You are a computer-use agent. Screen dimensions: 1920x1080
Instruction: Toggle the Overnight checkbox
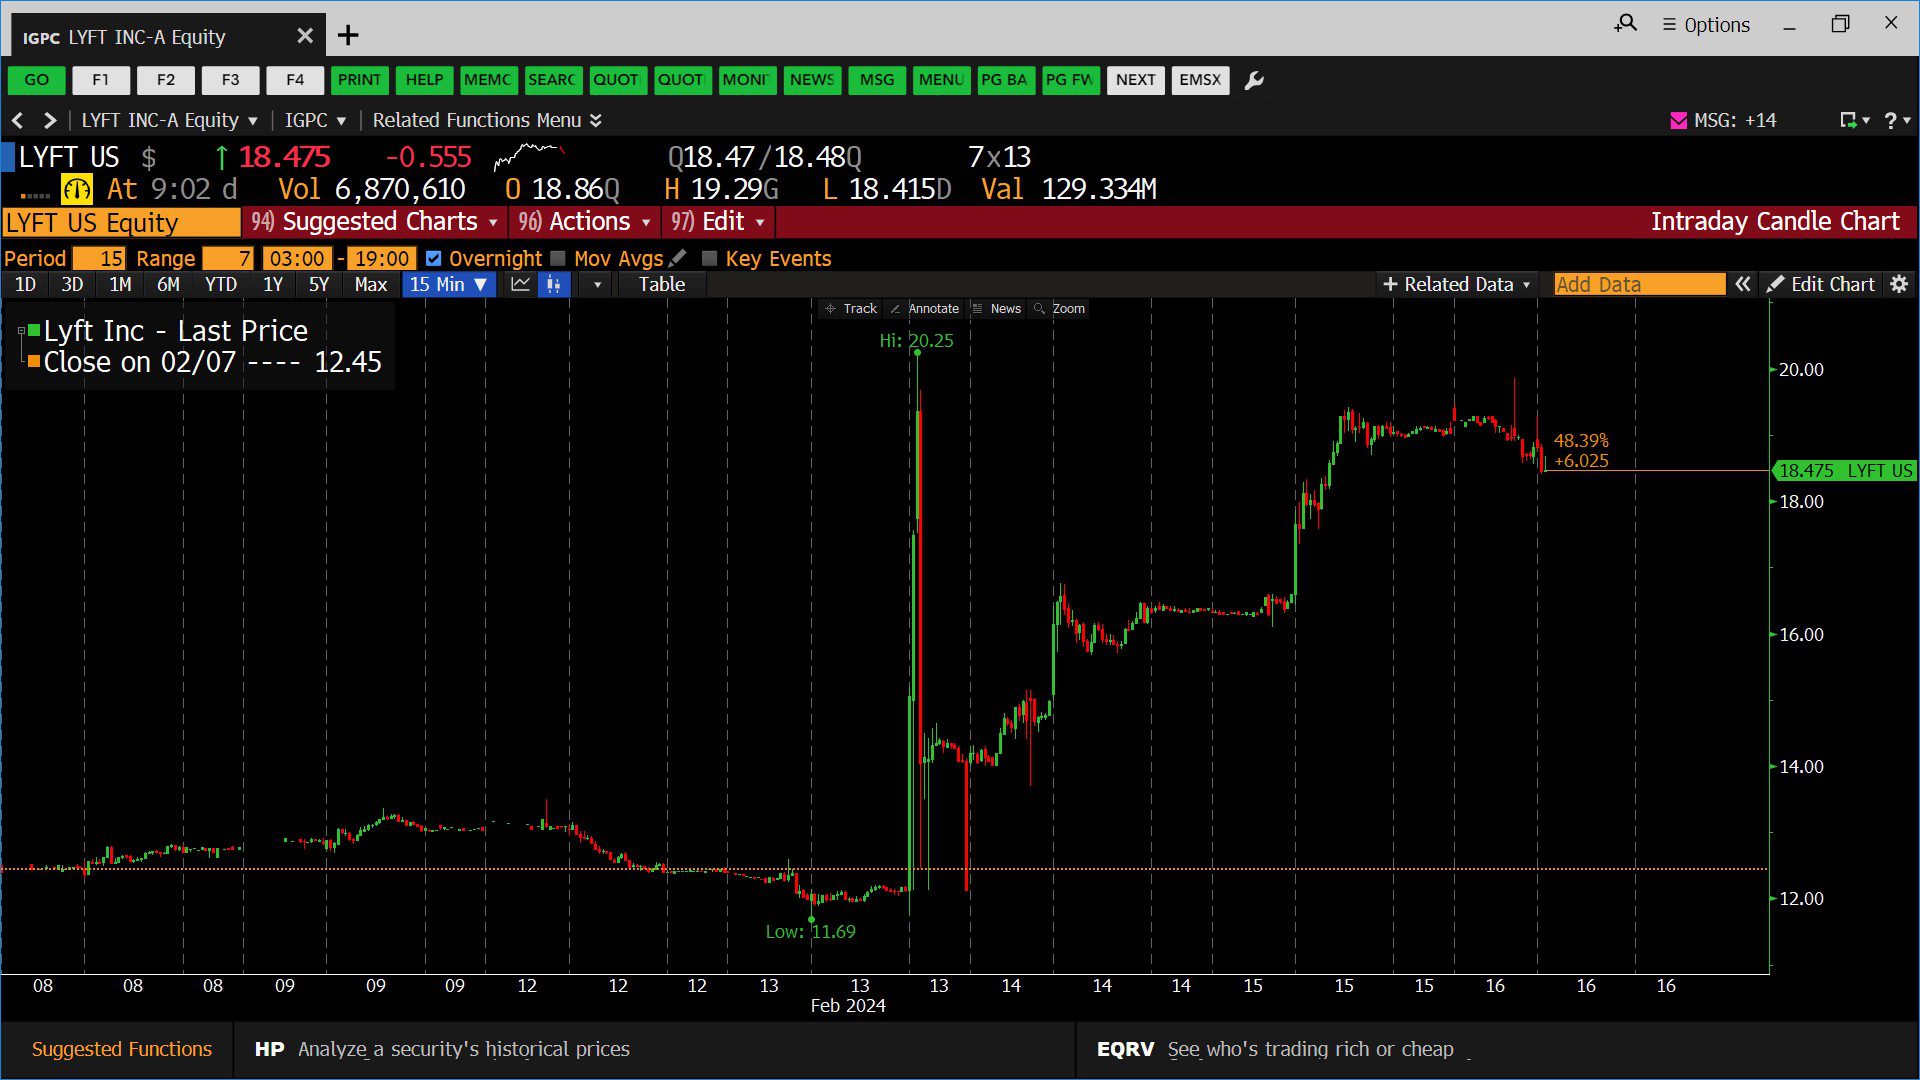point(433,258)
